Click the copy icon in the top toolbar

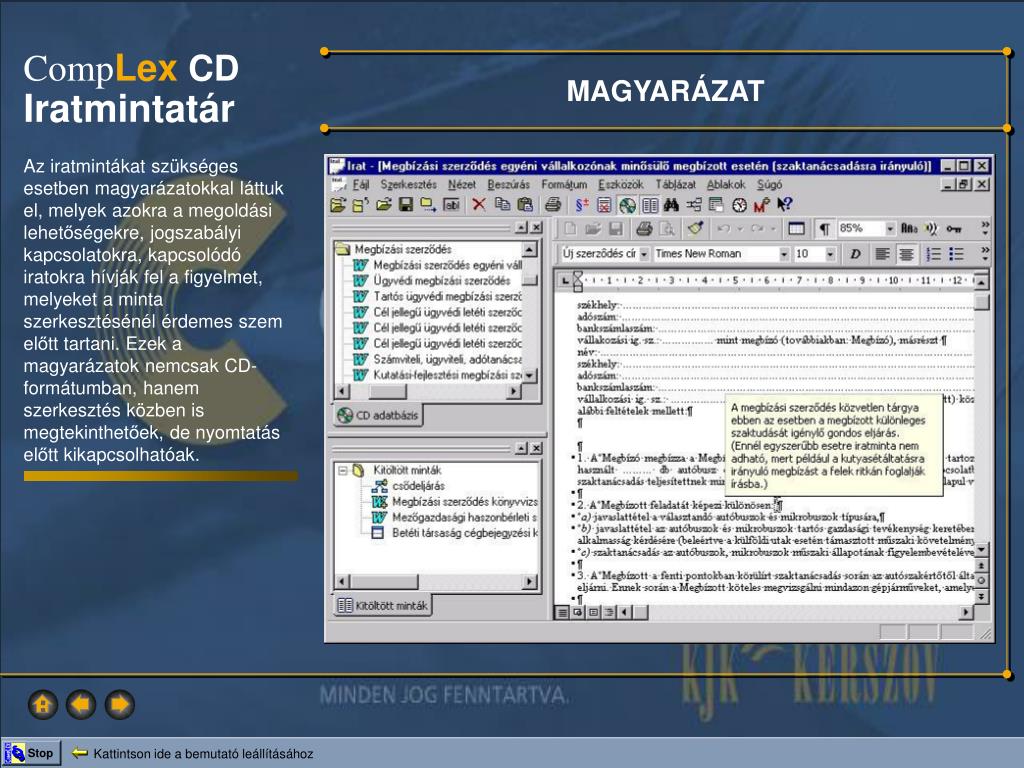[502, 205]
